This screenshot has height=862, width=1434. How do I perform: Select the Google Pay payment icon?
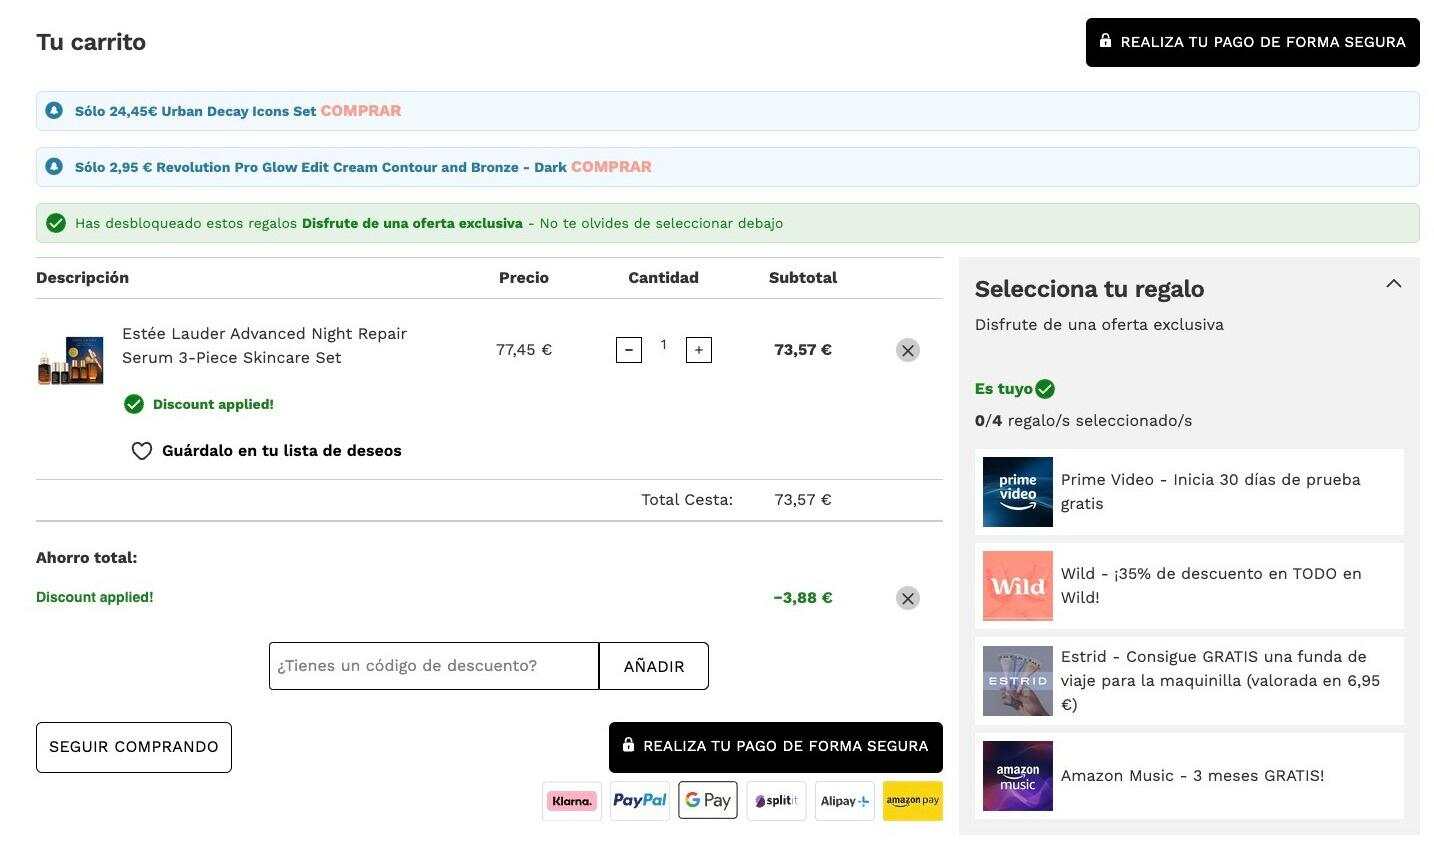click(708, 801)
